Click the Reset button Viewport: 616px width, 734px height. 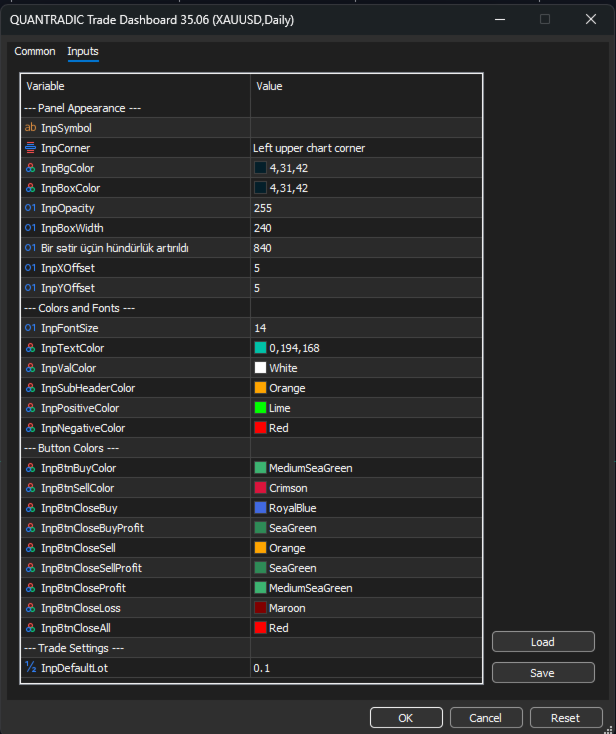[566, 718]
